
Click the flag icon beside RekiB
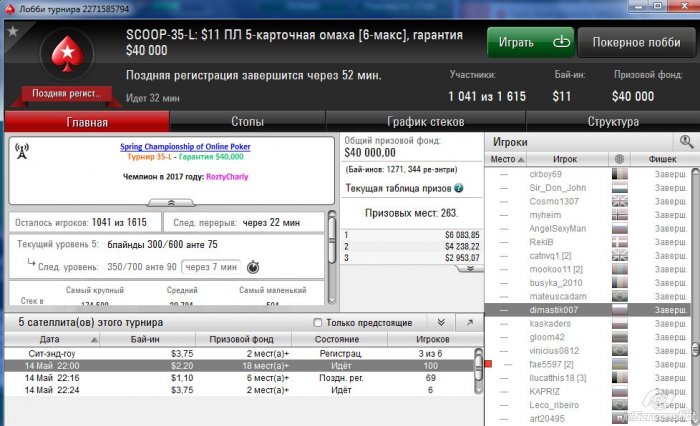[620, 242]
